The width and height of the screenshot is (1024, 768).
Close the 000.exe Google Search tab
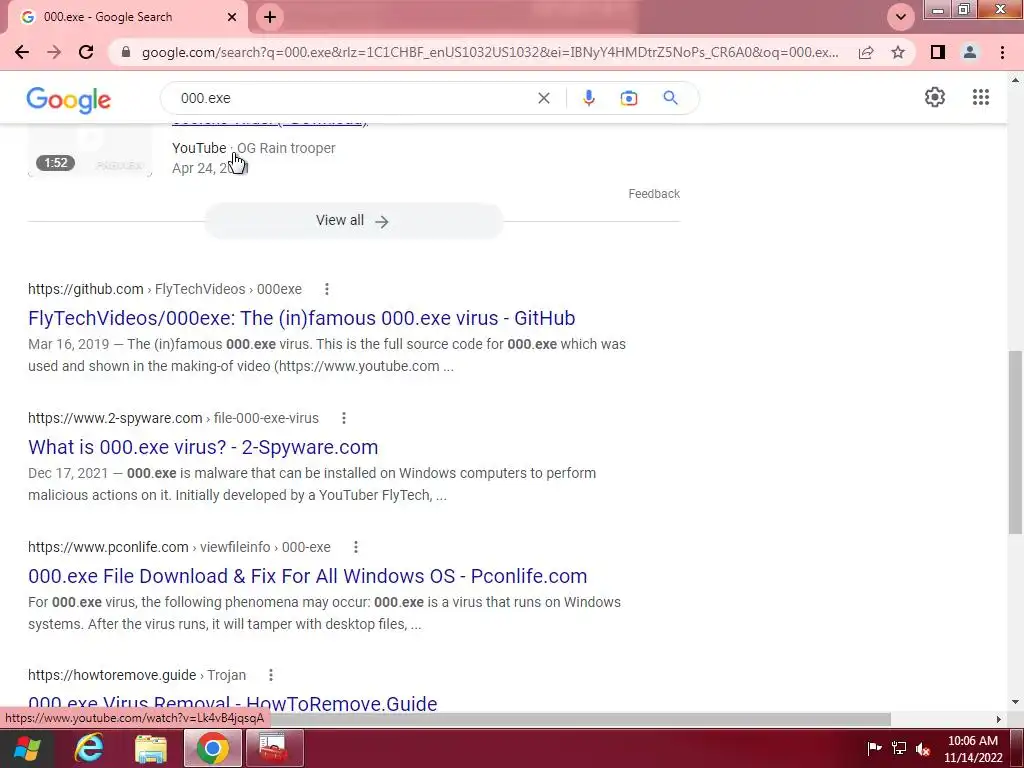pos(232,17)
